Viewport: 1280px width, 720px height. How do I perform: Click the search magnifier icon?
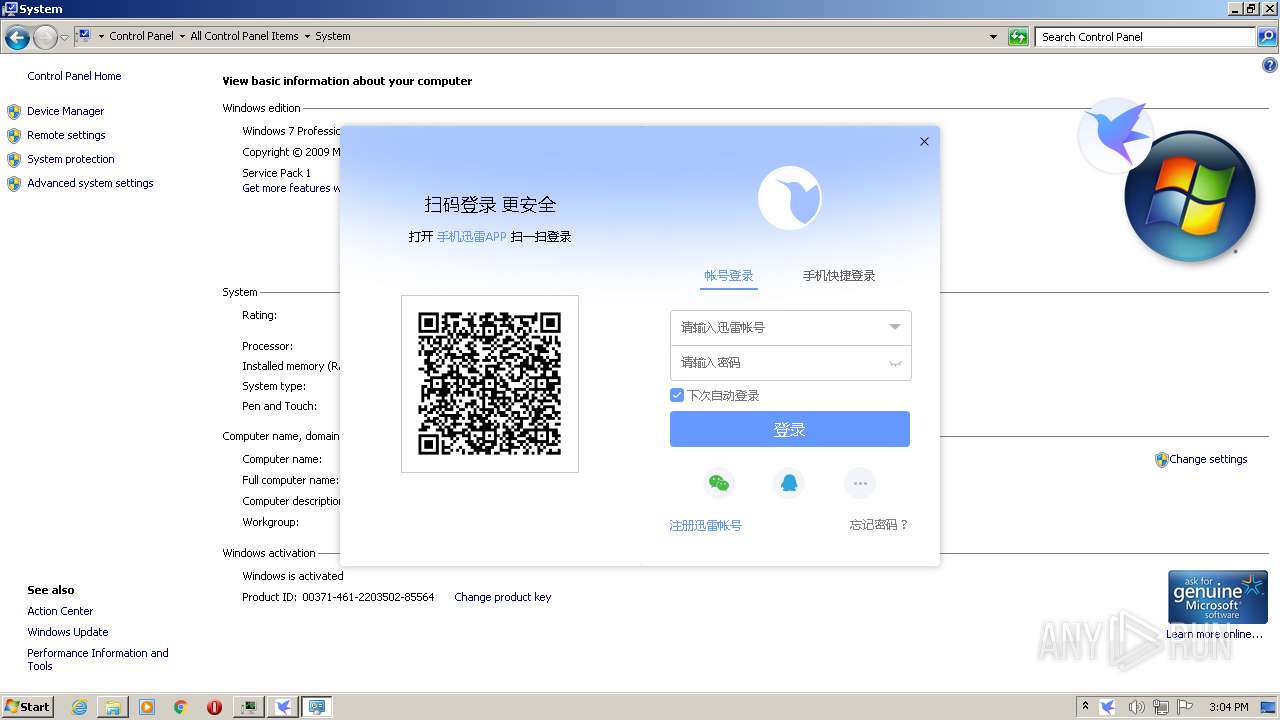1266,37
